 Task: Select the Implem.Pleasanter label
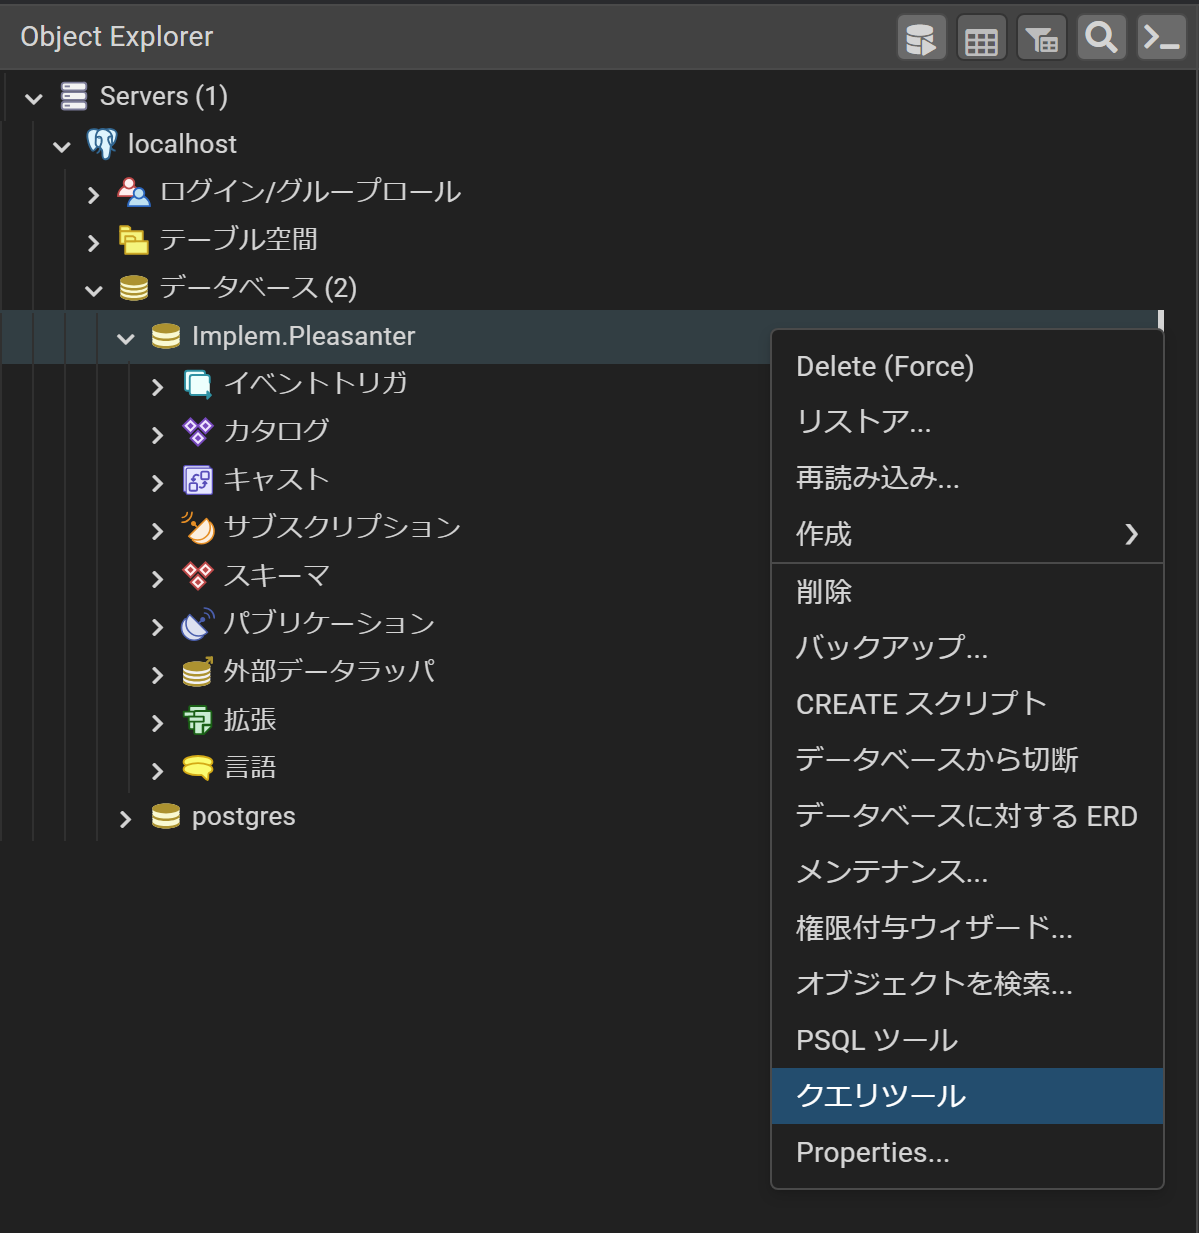point(303,336)
